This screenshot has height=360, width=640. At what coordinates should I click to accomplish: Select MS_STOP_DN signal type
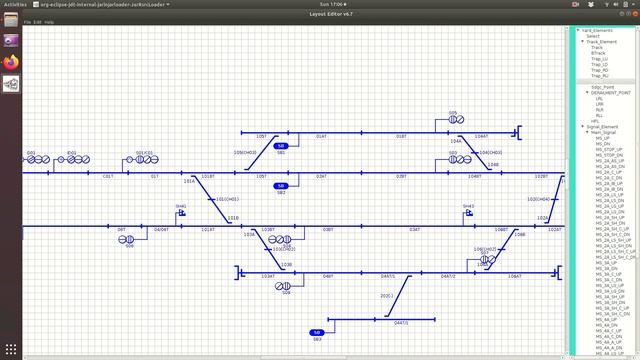click(609, 155)
